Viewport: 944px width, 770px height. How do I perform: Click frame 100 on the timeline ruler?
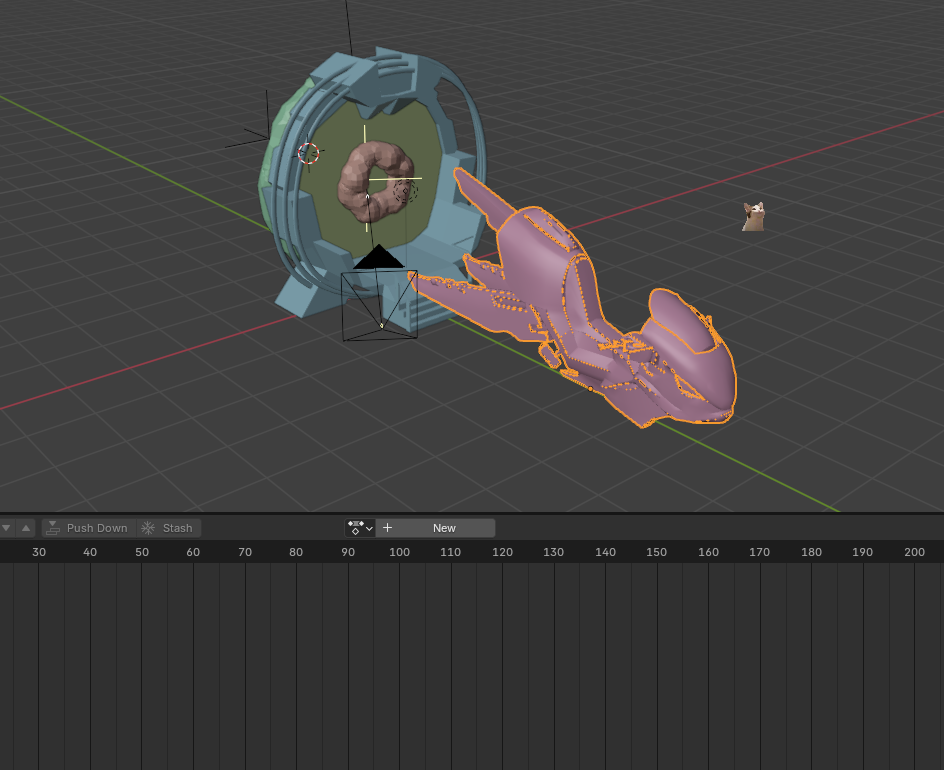(x=399, y=551)
